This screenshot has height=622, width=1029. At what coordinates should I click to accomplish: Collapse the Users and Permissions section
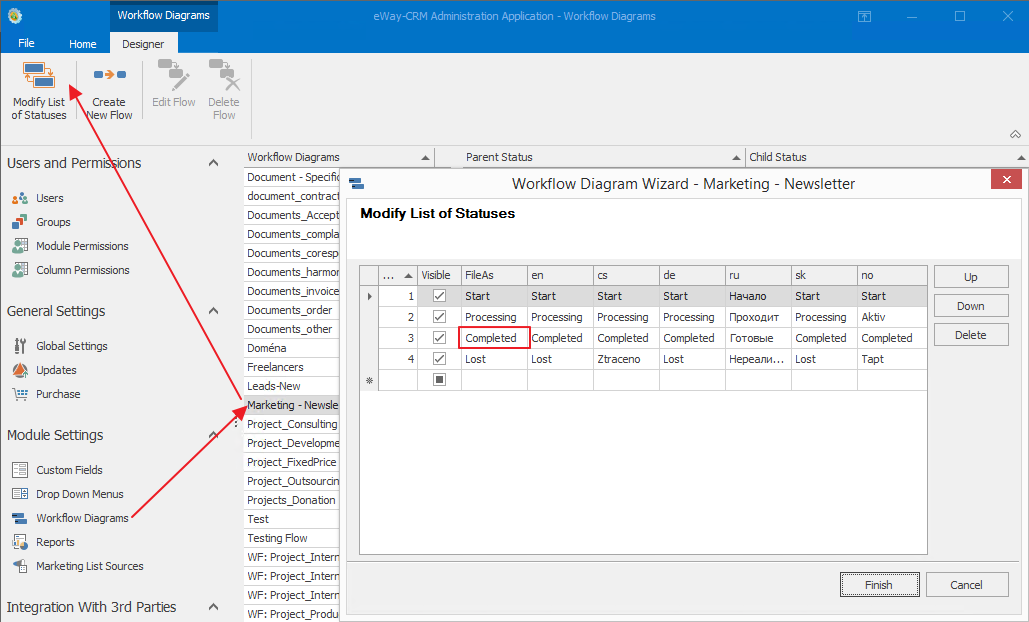pos(213,163)
